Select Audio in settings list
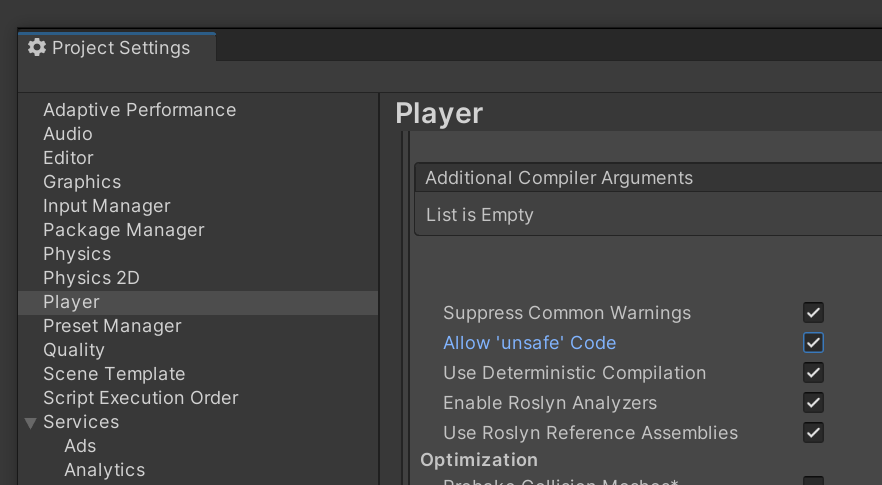The image size is (882, 485). click(x=68, y=134)
